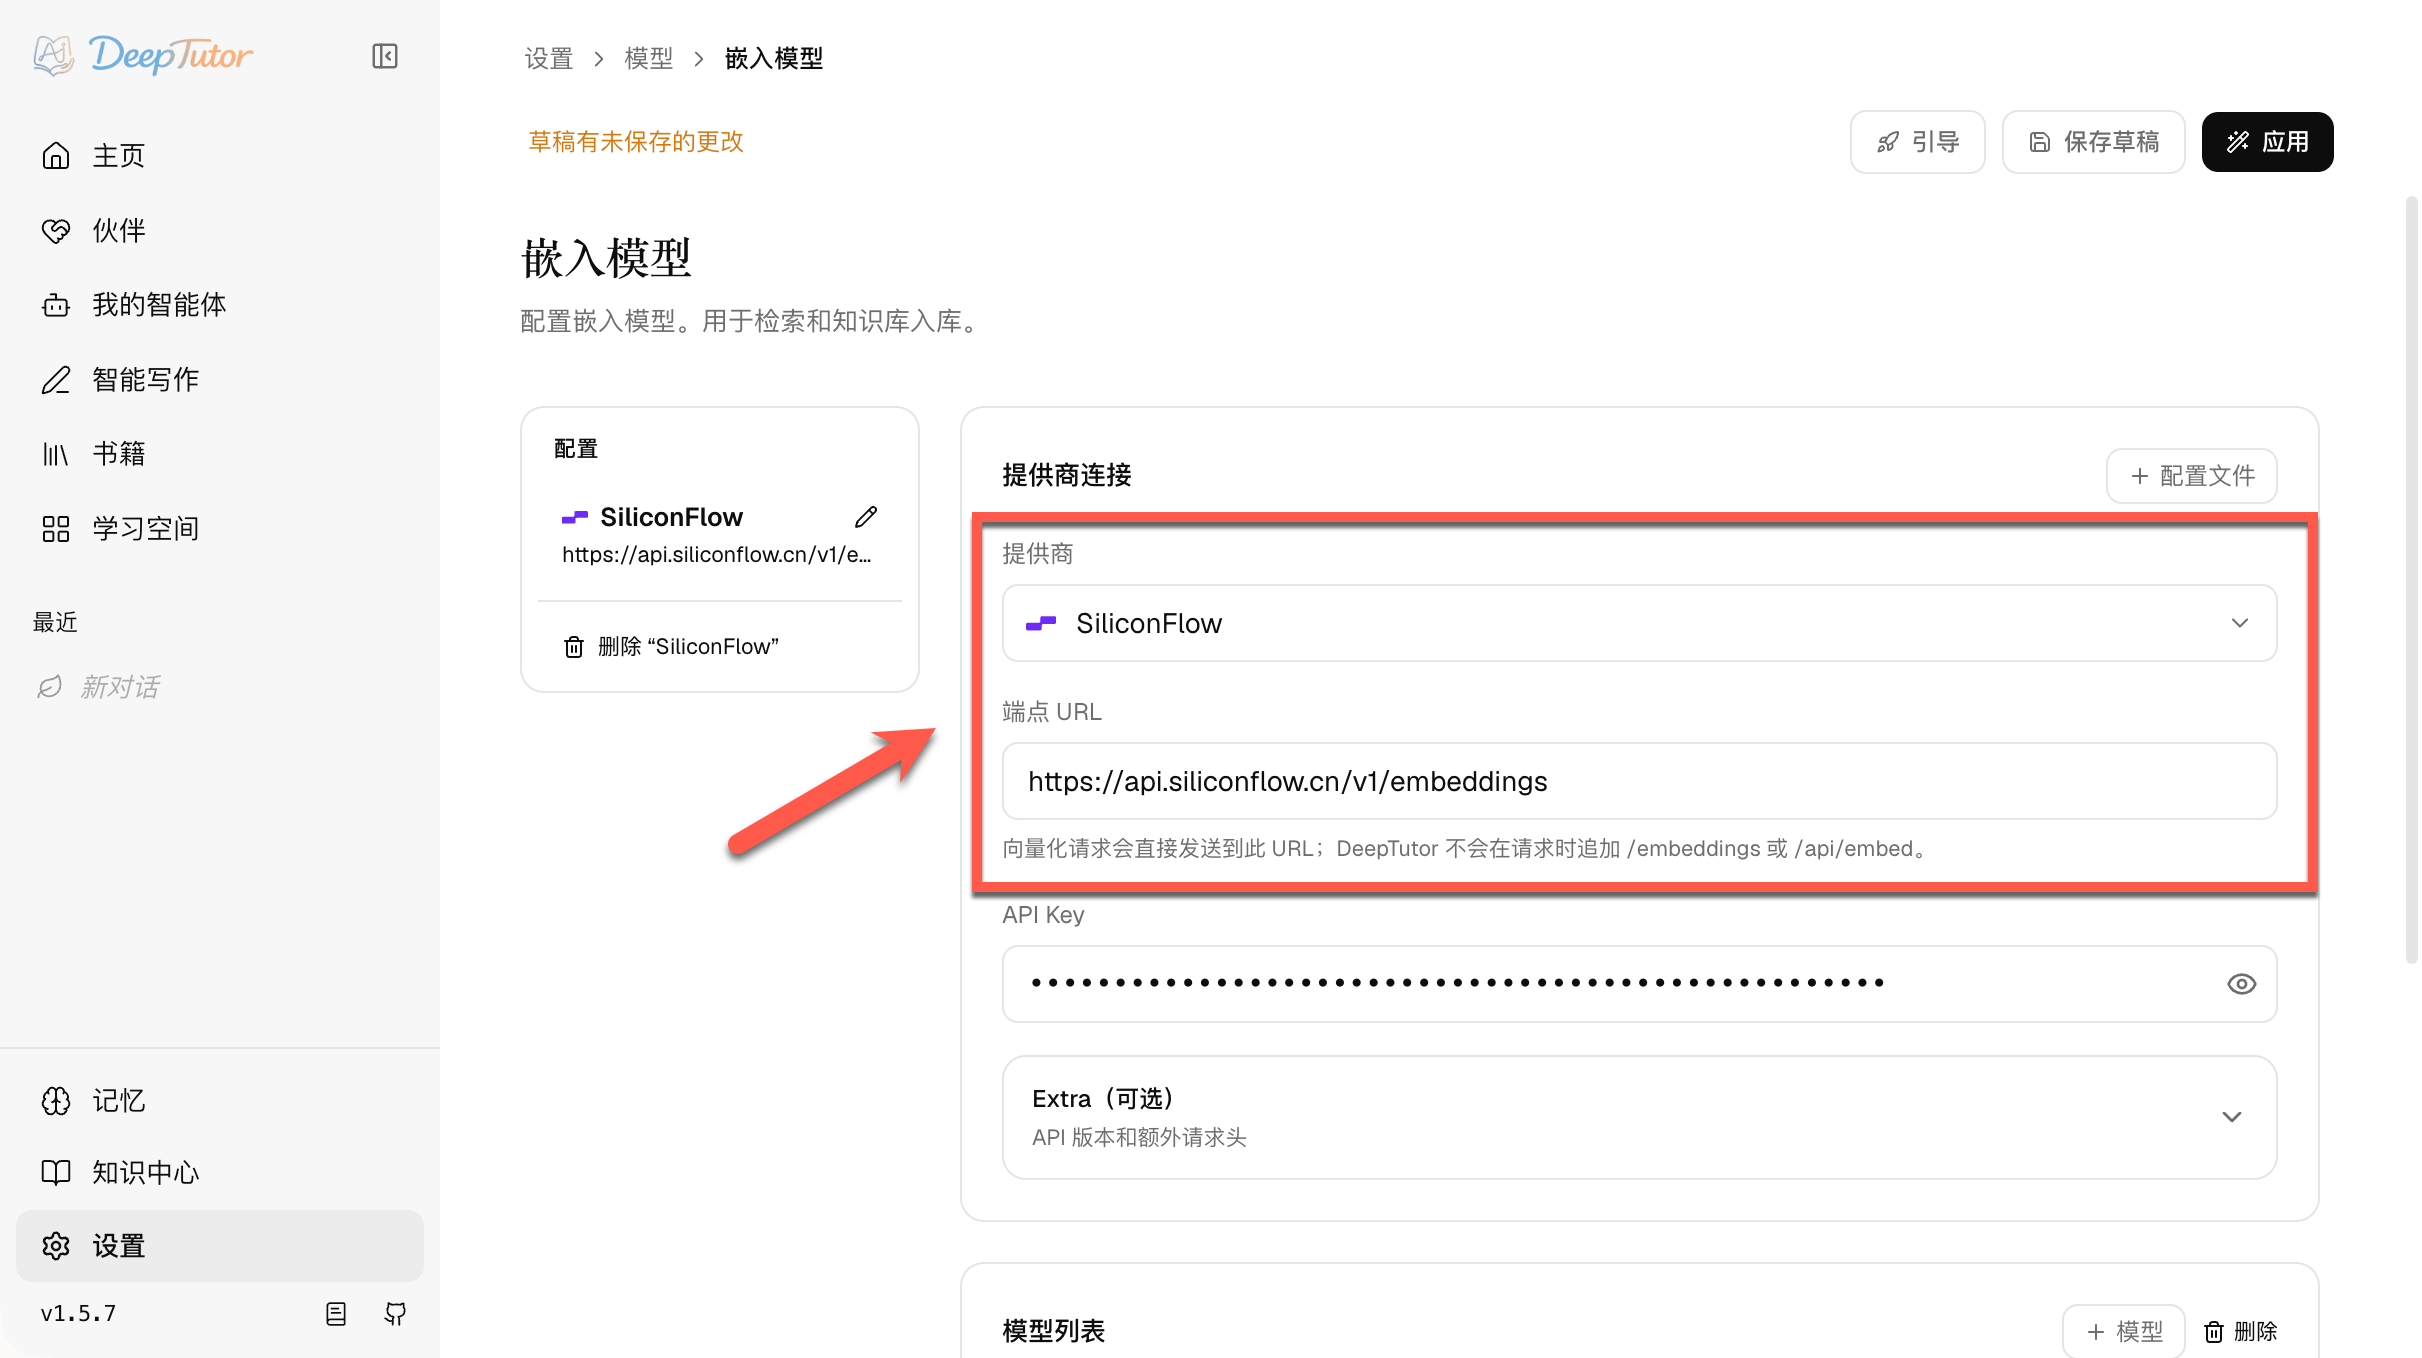Collapse the sidebar panel icon

point(385,56)
